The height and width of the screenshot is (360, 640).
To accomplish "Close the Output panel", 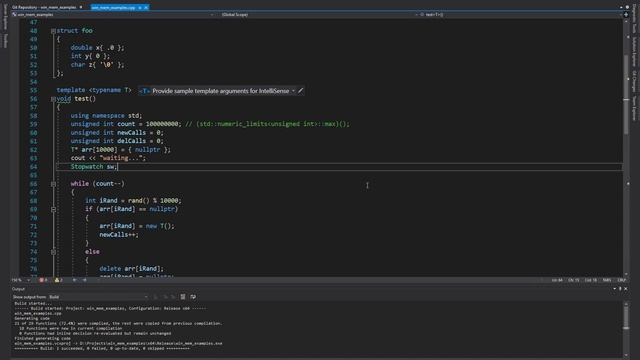I will pos(626,289).
